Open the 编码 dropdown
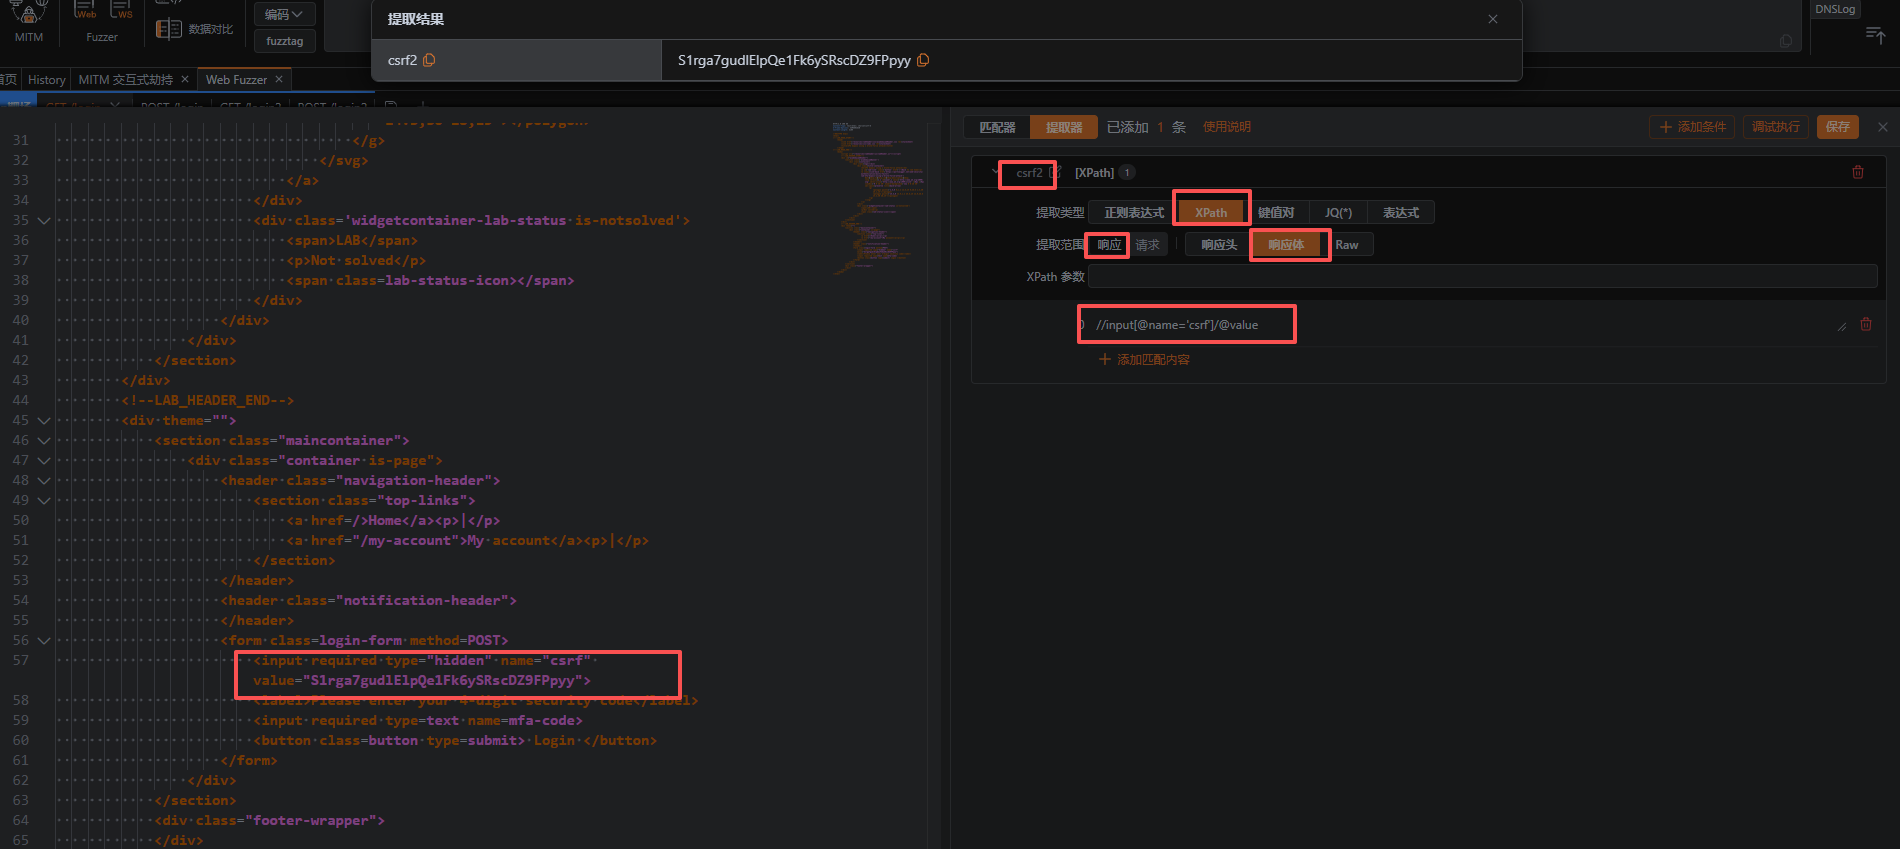This screenshot has height=849, width=1900. click(284, 14)
